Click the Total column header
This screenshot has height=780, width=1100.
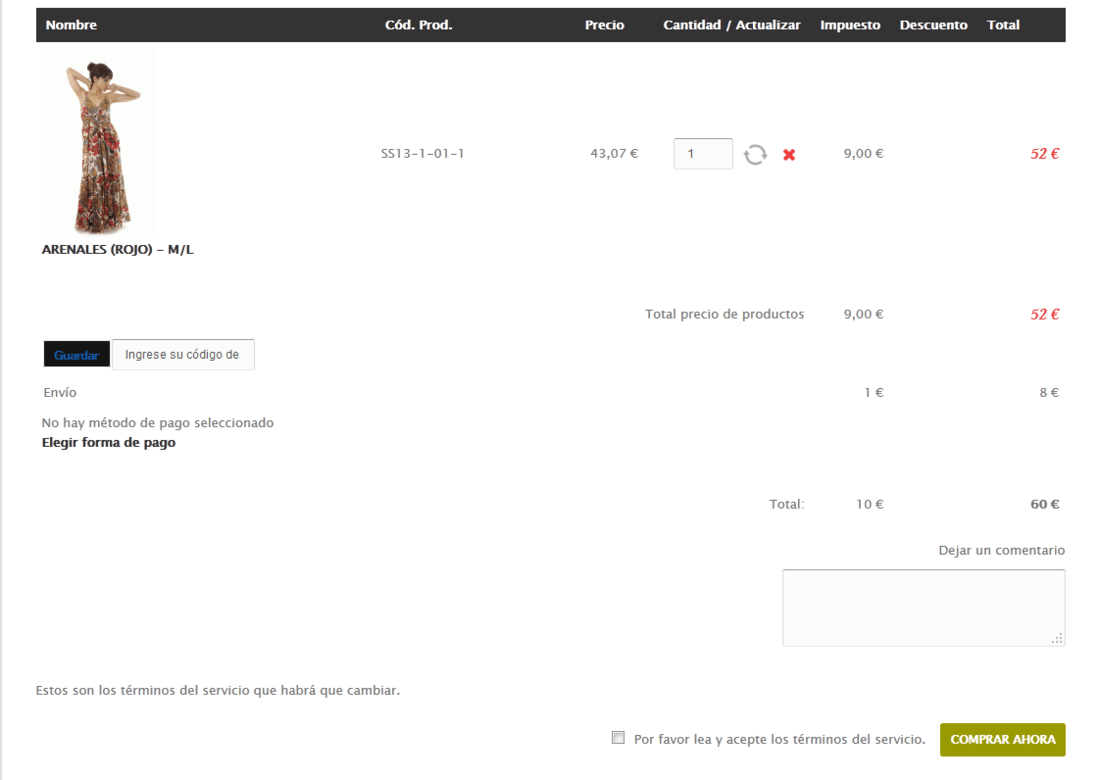(x=1003, y=25)
